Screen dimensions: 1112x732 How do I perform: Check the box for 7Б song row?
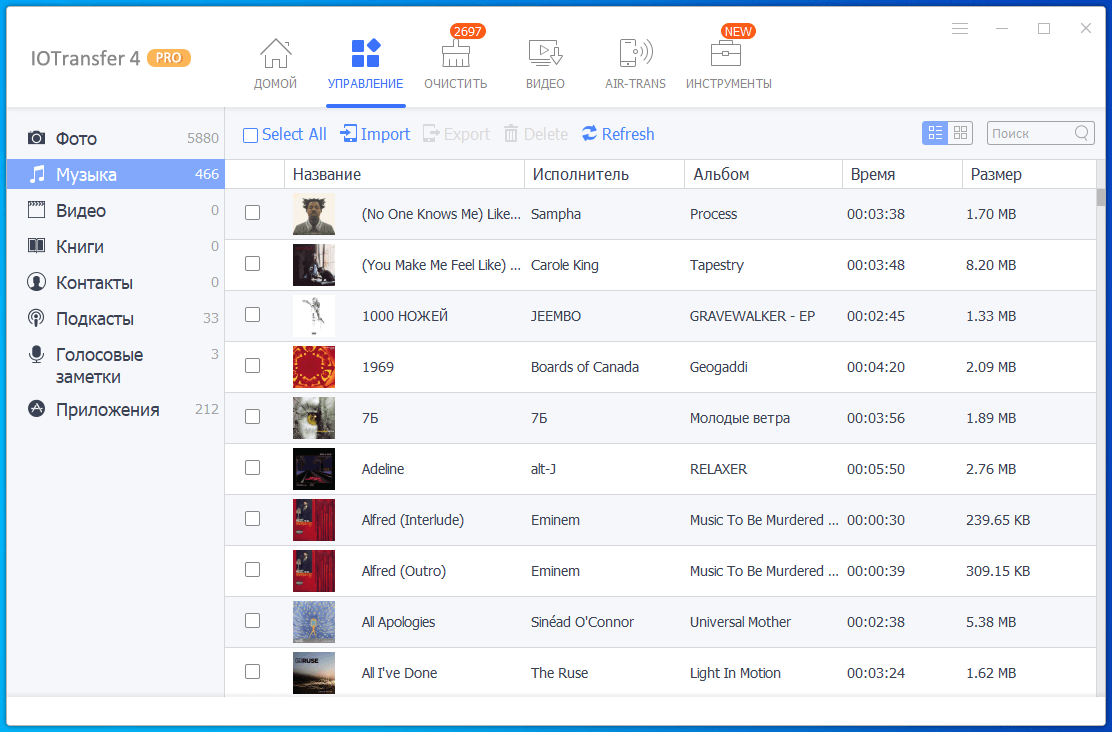click(252, 417)
